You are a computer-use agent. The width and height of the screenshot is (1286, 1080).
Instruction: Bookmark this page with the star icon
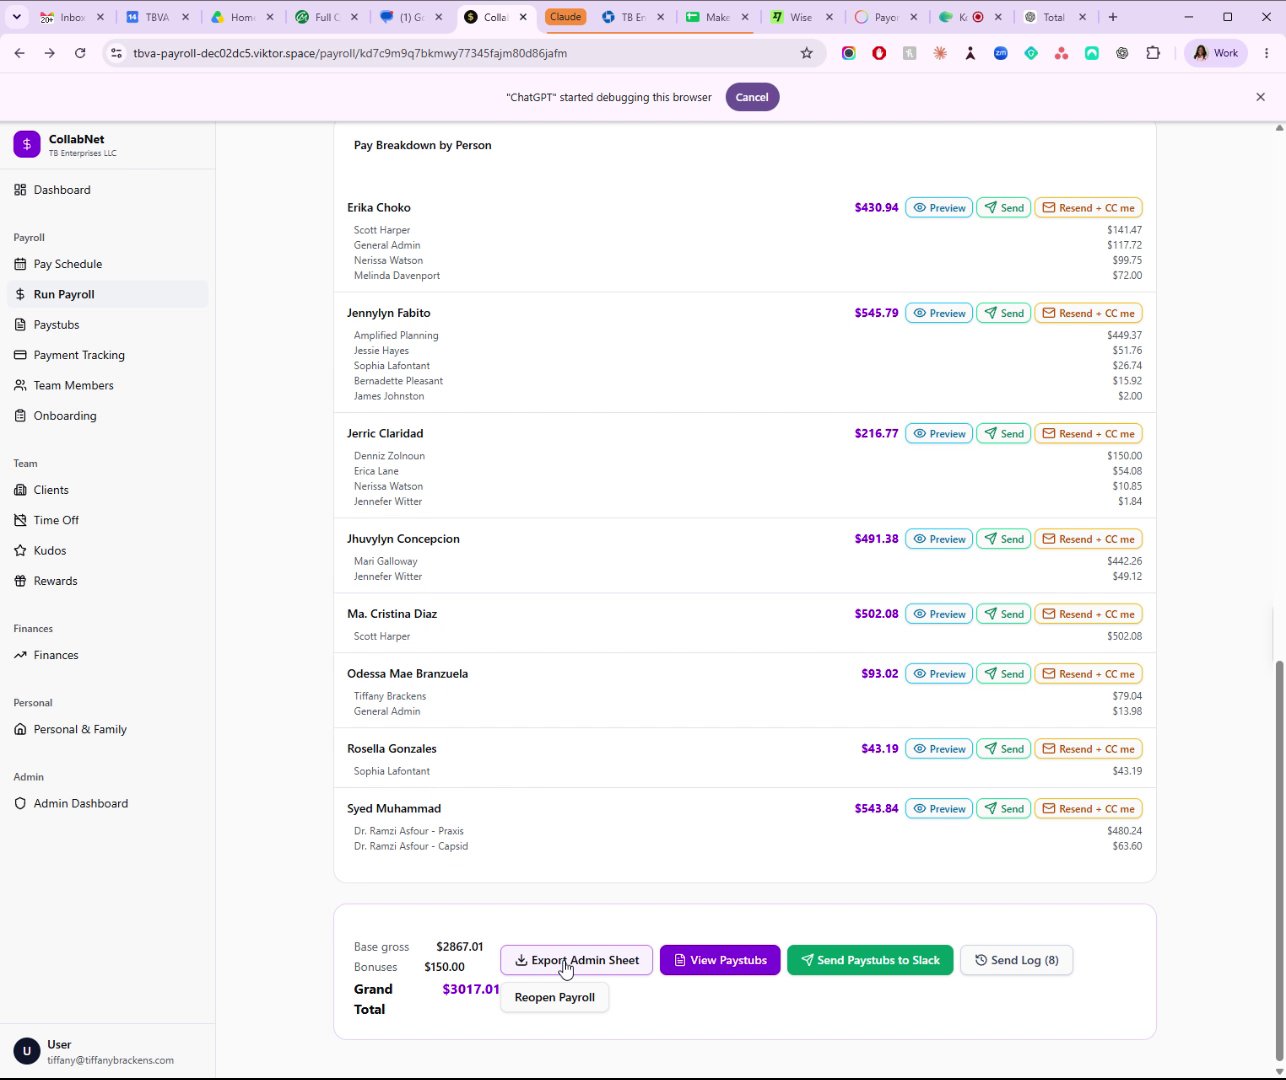(x=807, y=53)
